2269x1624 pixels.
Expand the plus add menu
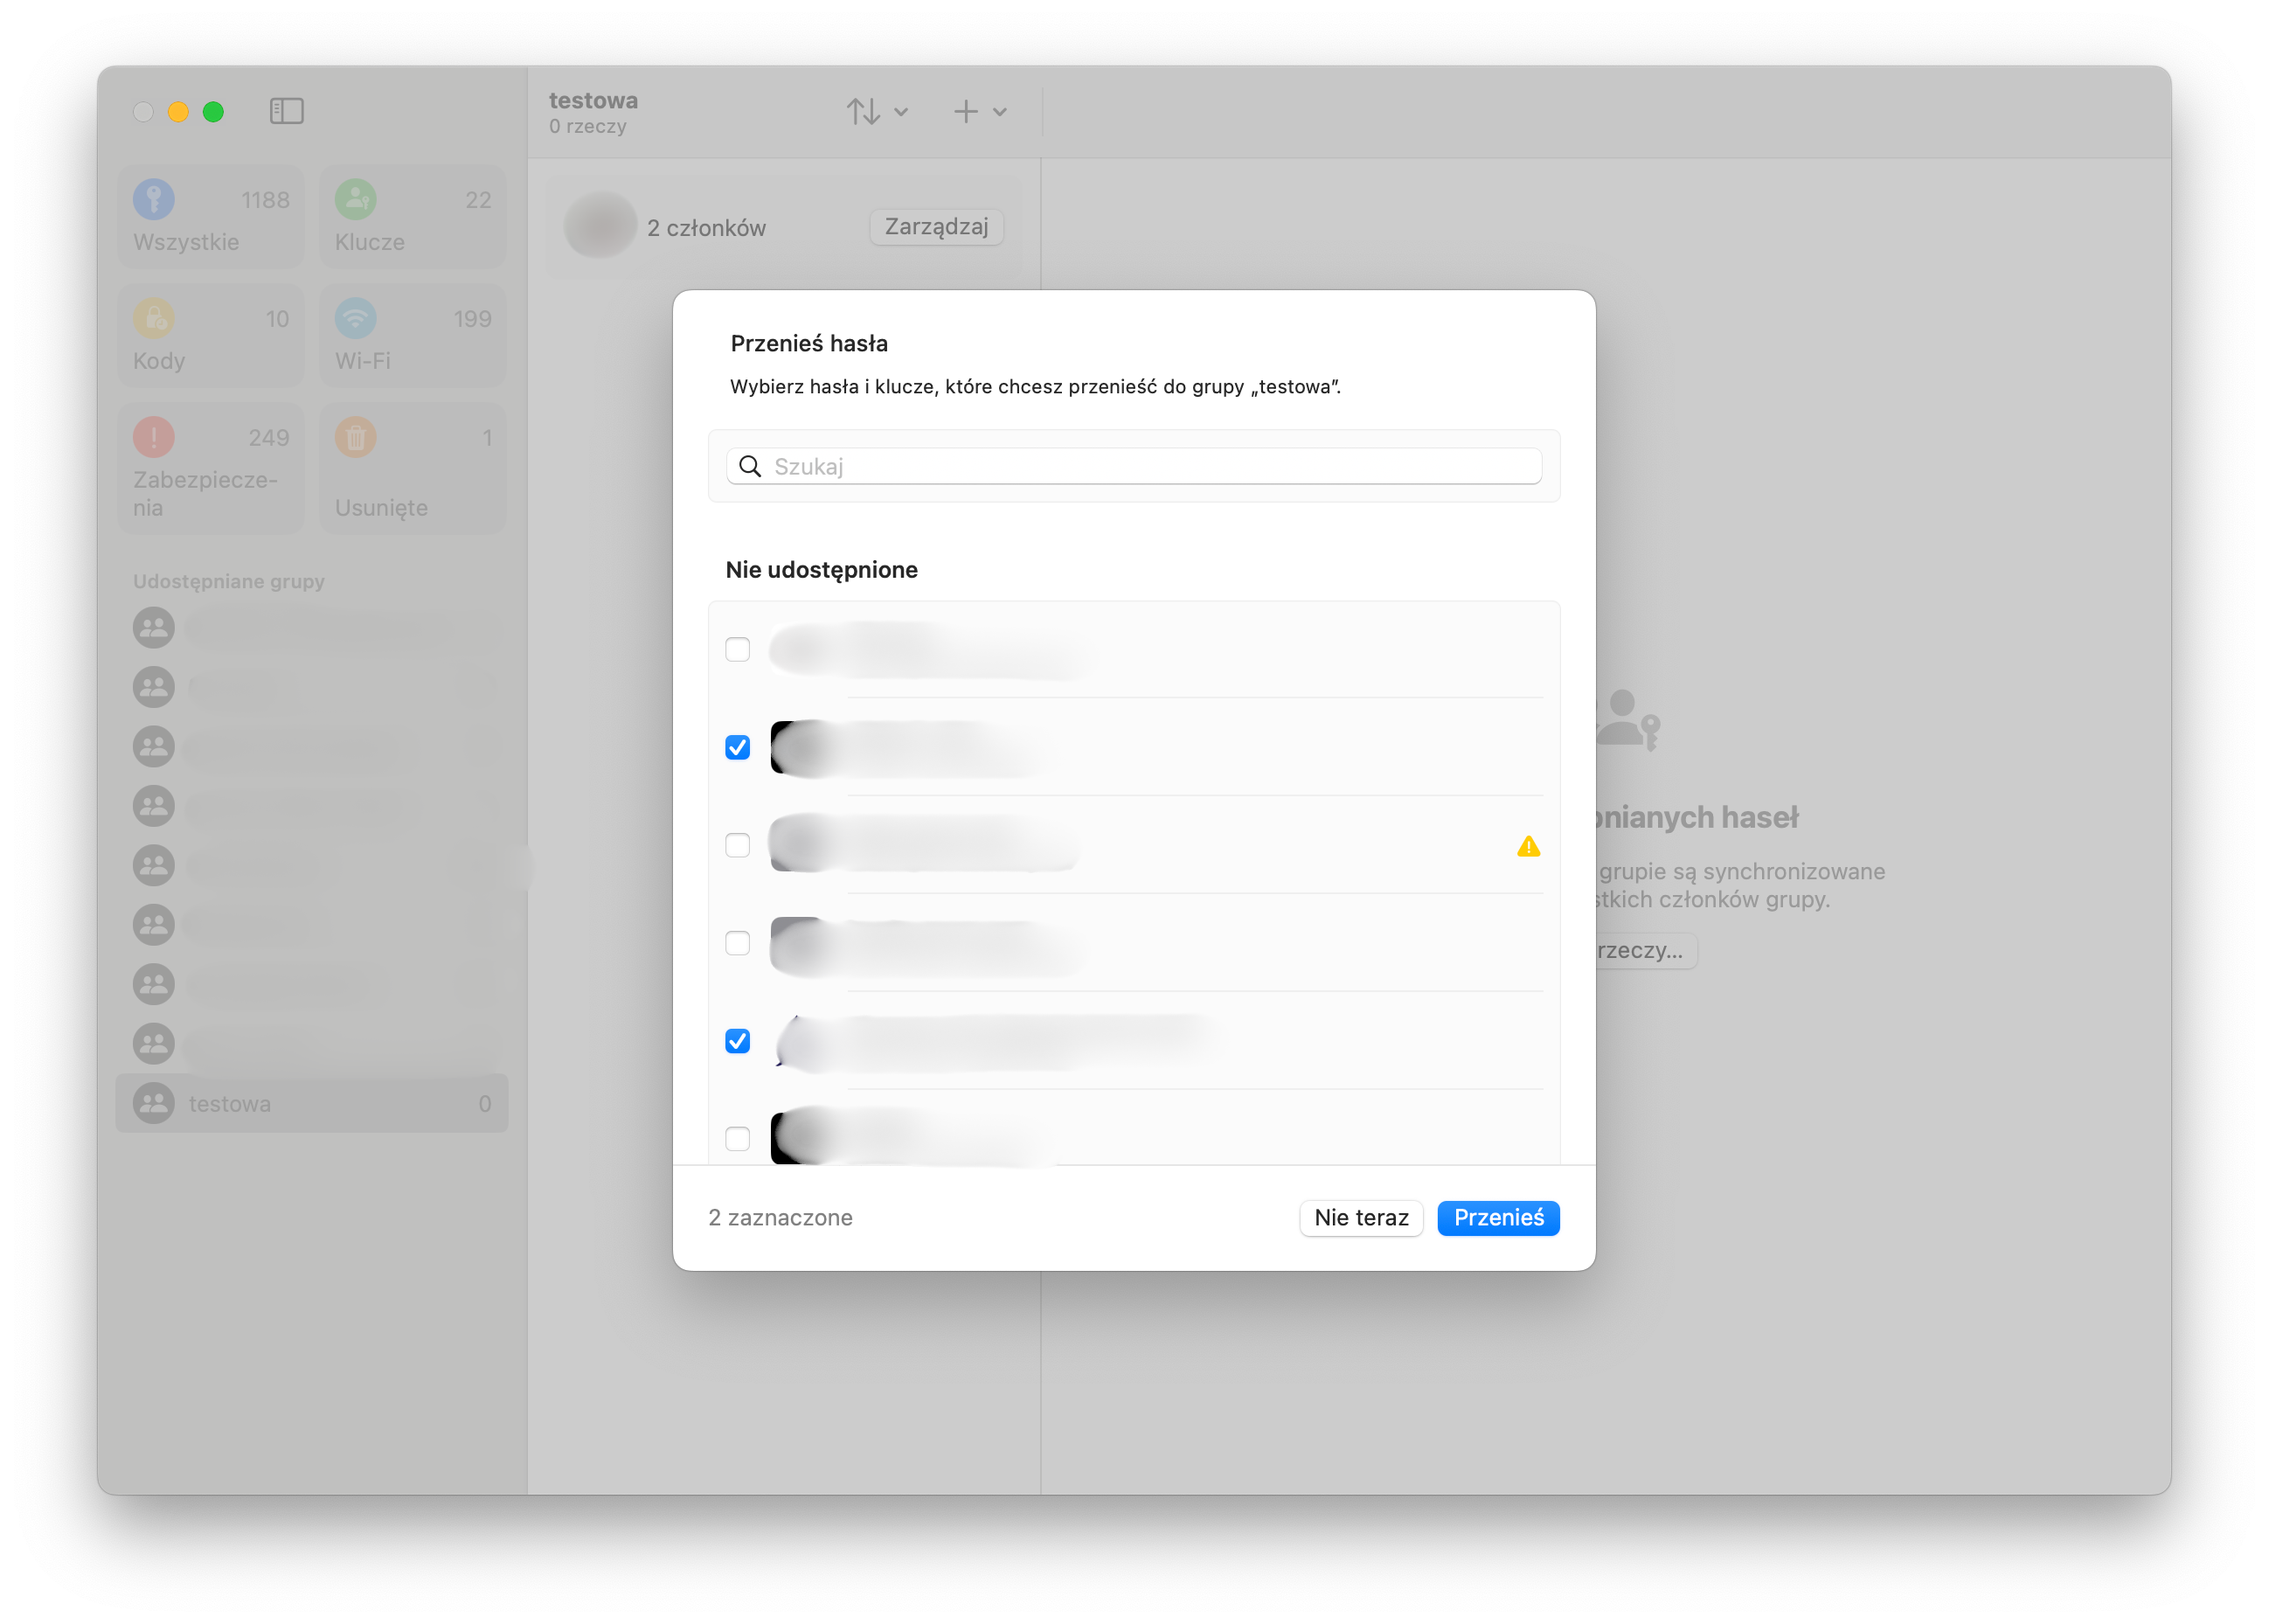tap(979, 111)
